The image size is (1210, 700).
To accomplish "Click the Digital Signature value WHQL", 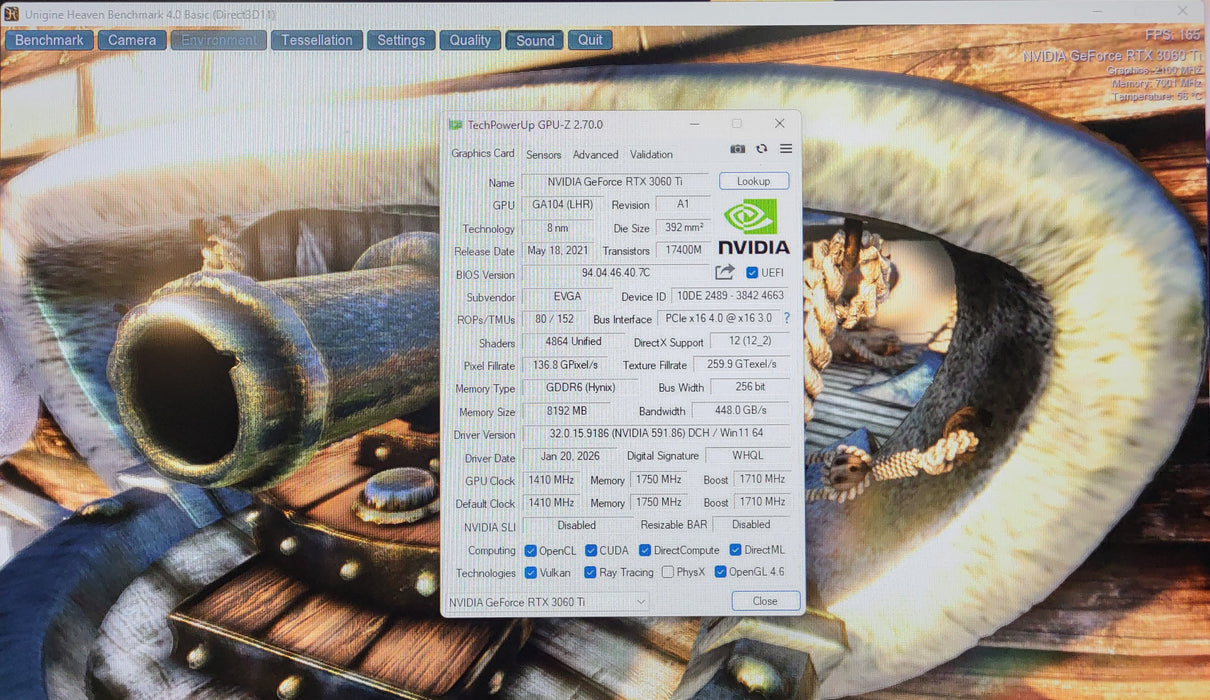I will (x=749, y=456).
